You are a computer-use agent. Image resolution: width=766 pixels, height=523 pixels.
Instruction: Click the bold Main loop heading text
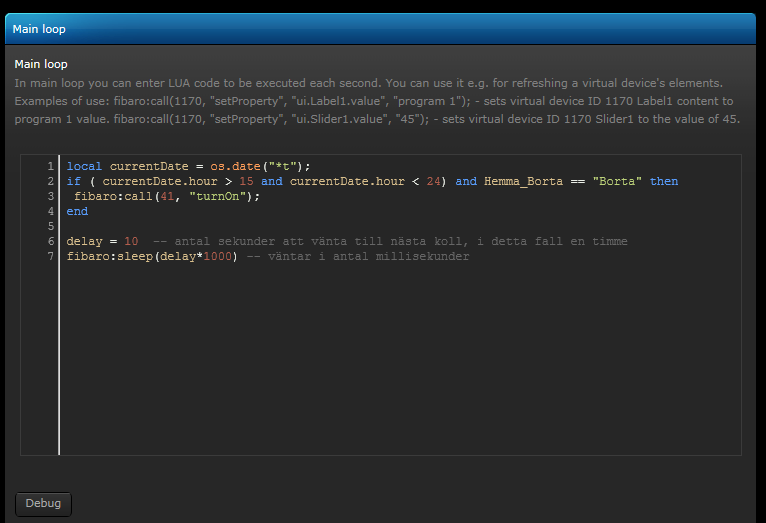tap(41, 64)
